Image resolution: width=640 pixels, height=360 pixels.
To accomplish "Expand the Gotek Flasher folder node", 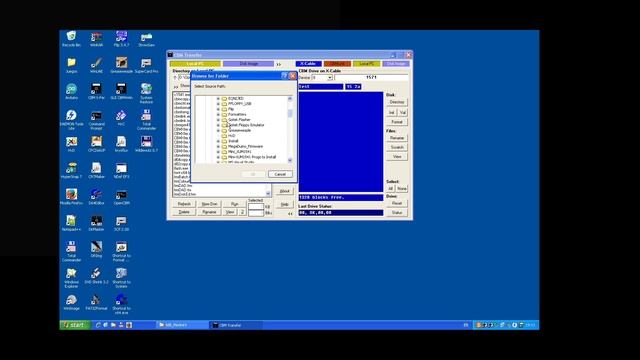I will tap(218, 120).
